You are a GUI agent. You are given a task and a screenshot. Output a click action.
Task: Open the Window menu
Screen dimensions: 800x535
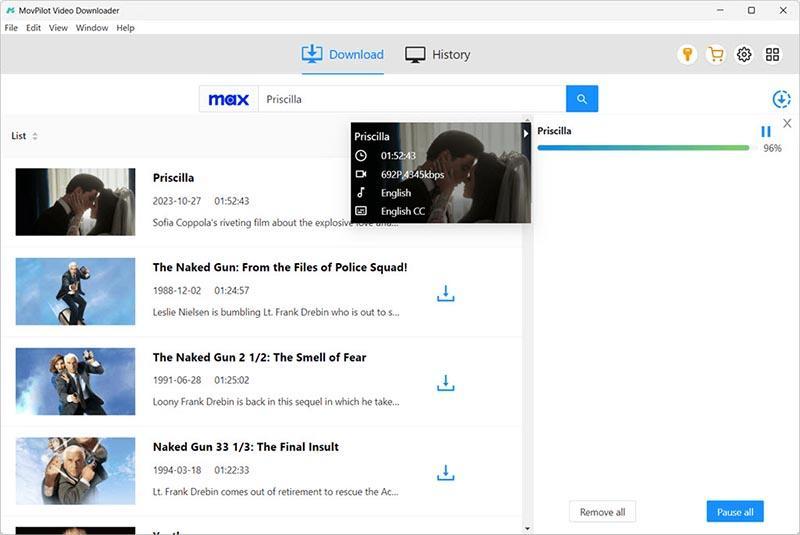pyautogui.click(x=92, y=28)
